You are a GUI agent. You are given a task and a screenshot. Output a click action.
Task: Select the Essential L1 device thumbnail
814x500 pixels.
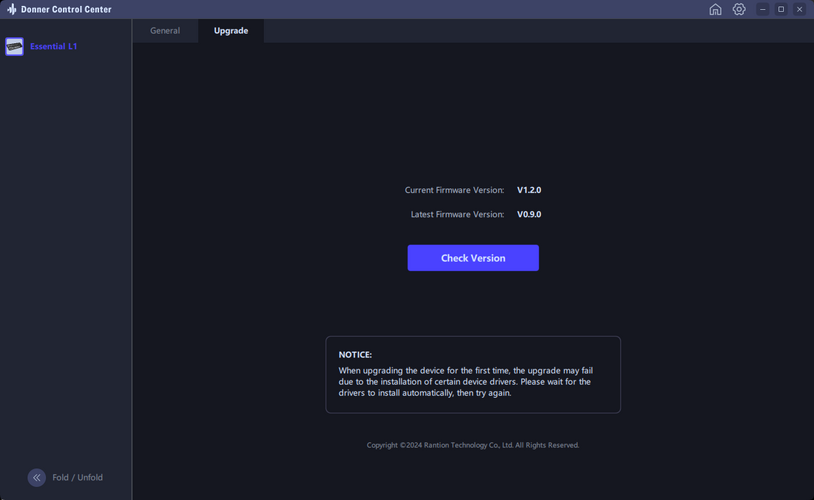(15, 46)
